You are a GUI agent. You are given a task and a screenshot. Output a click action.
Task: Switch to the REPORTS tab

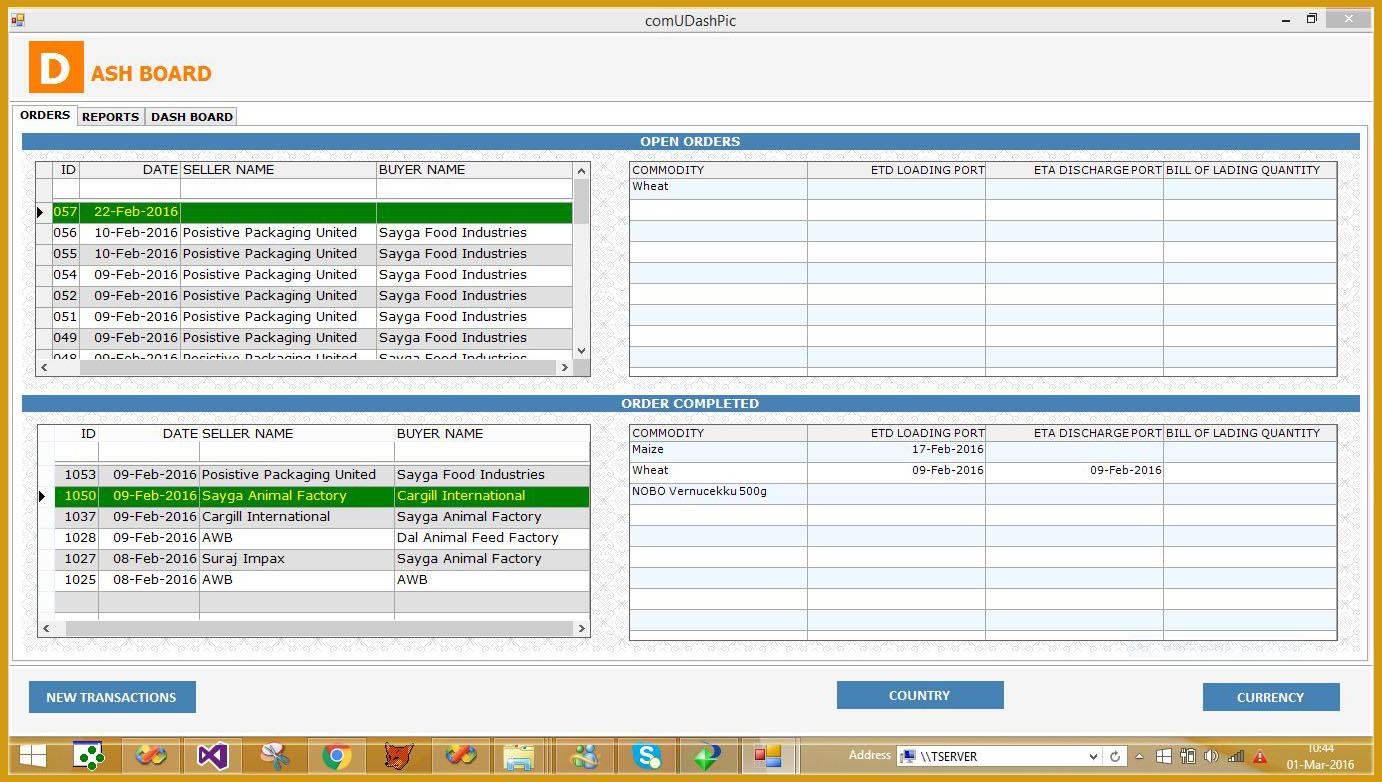pyautogui.click(x=110, y=116)
